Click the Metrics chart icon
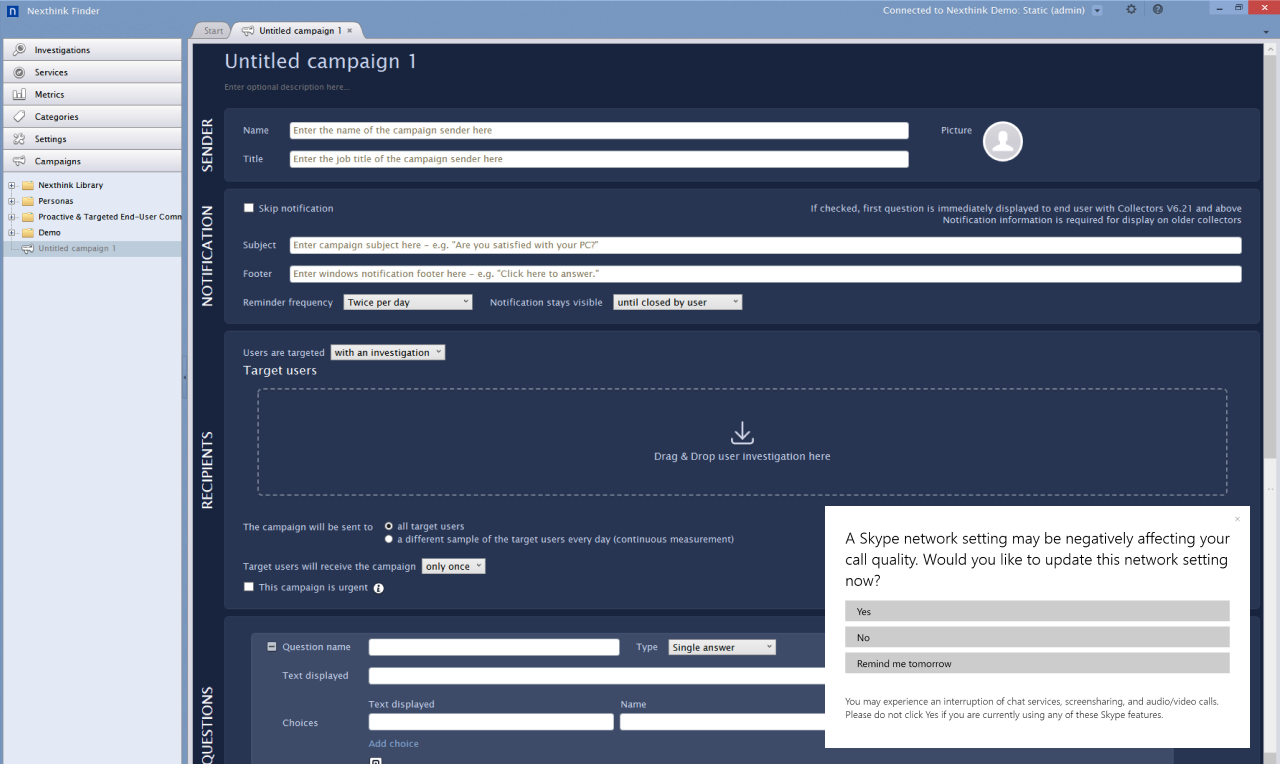The height and width of the screenshot is (764, 1280). [x=19, y=94]
